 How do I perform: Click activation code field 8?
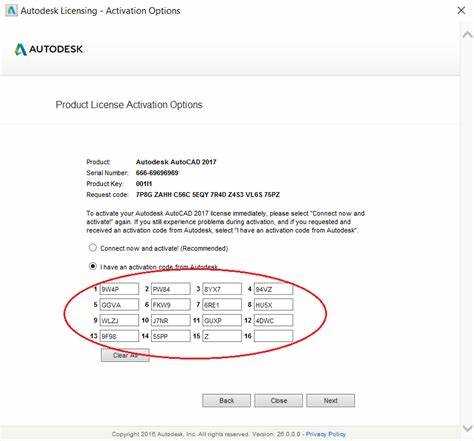click(273, 305)
